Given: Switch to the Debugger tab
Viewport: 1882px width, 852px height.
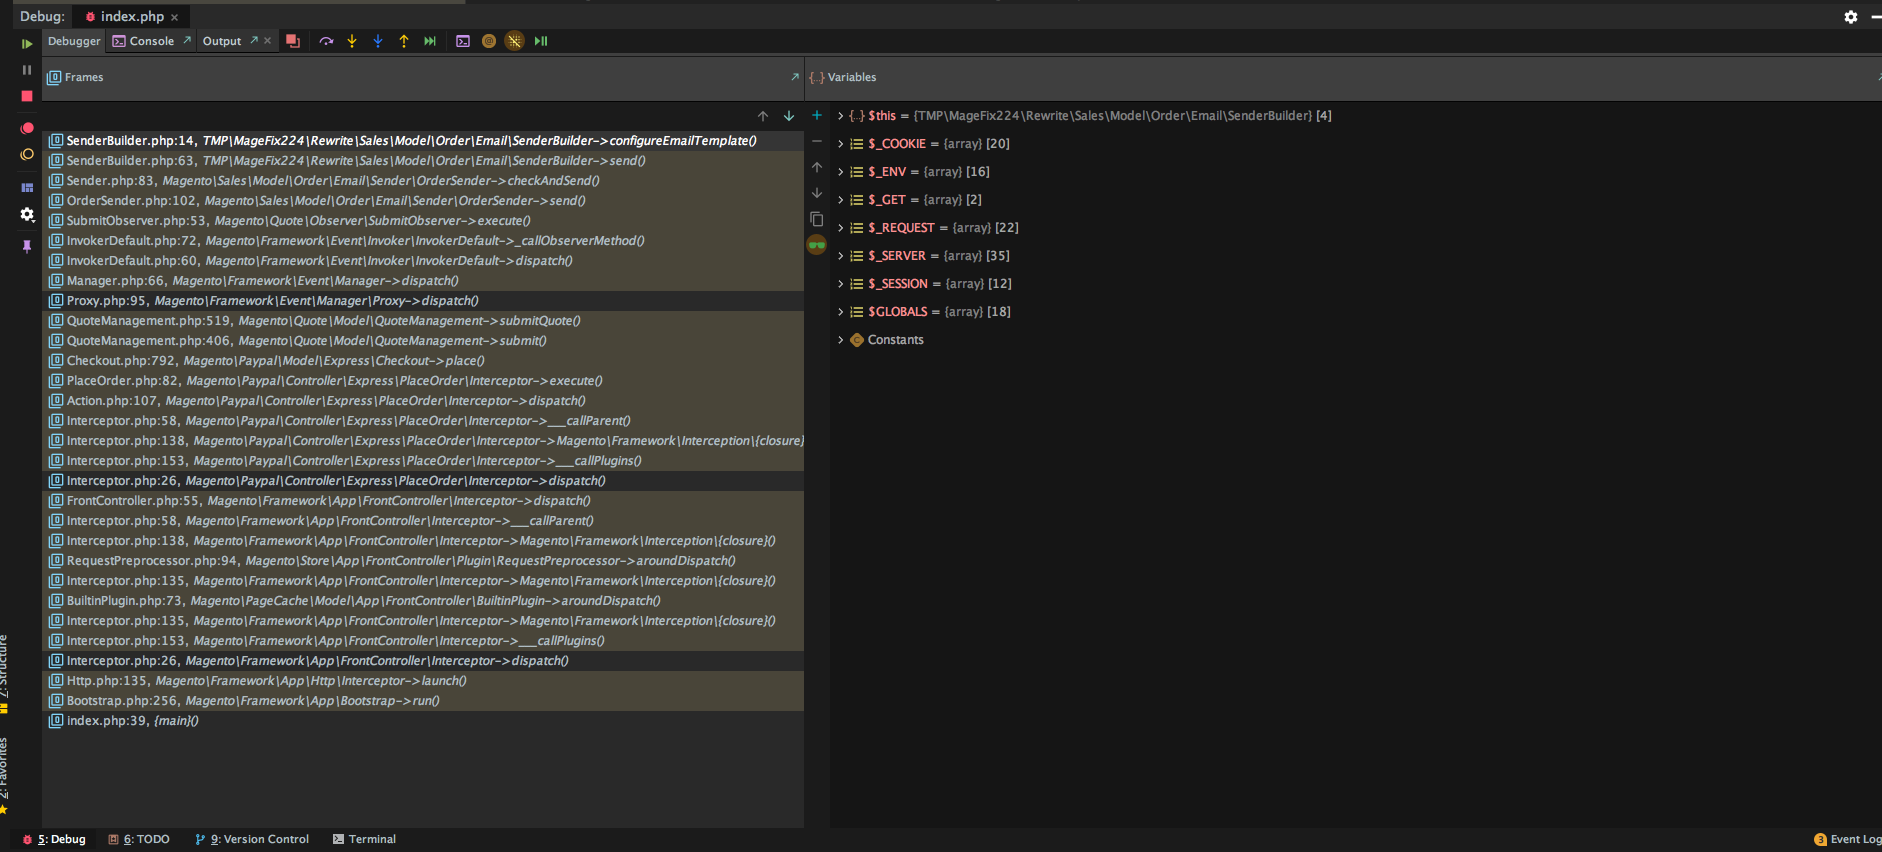Looking at the screenshot, I should (74, 41).
